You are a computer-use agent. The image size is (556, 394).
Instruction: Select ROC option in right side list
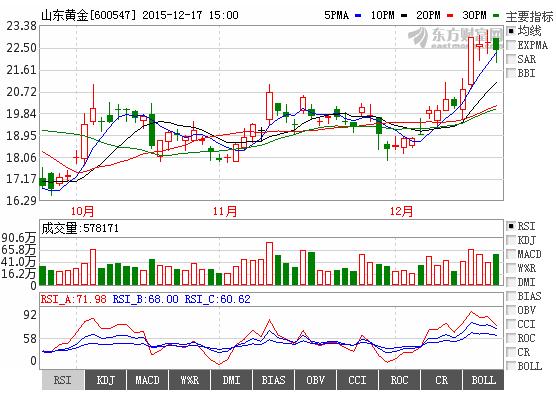pyautogui.click(x=511, y=338)
